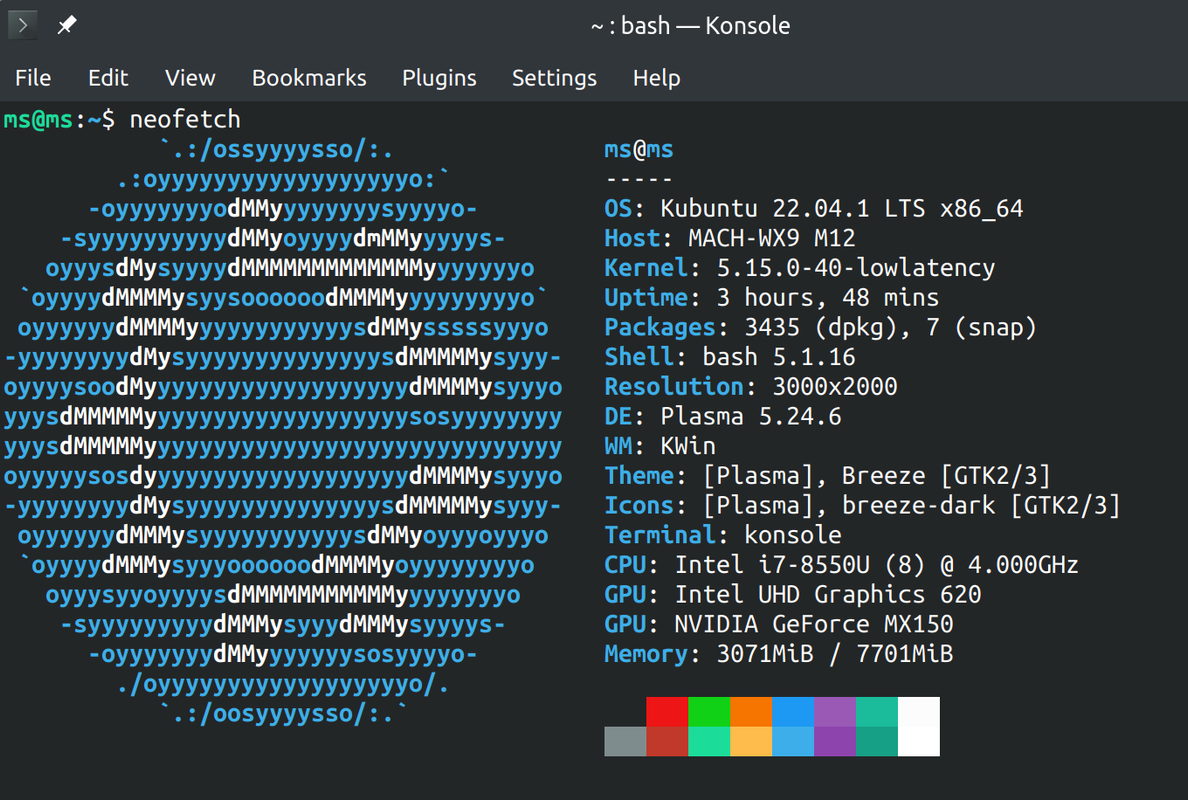The width and height of the screenshot is (1188, 800).
Task: Click the Uptime value '3 hours, 48 mins'
Action: tap(828, 298)
